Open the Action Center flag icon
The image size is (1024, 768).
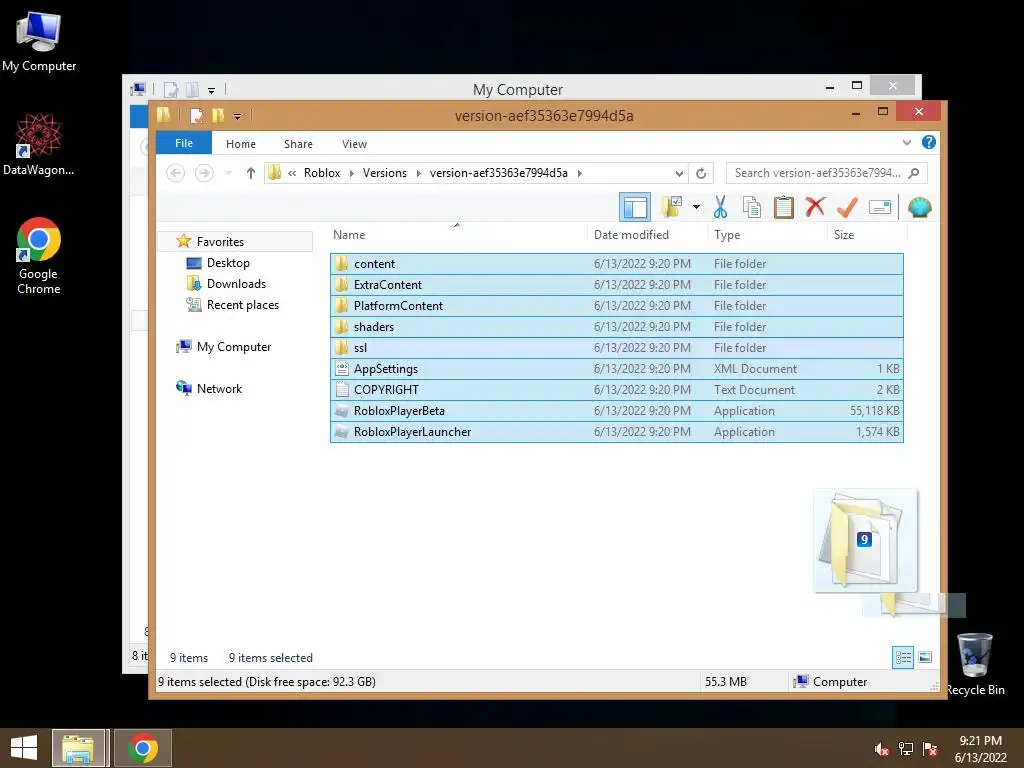pyautogui.click(x=930, y=749)
